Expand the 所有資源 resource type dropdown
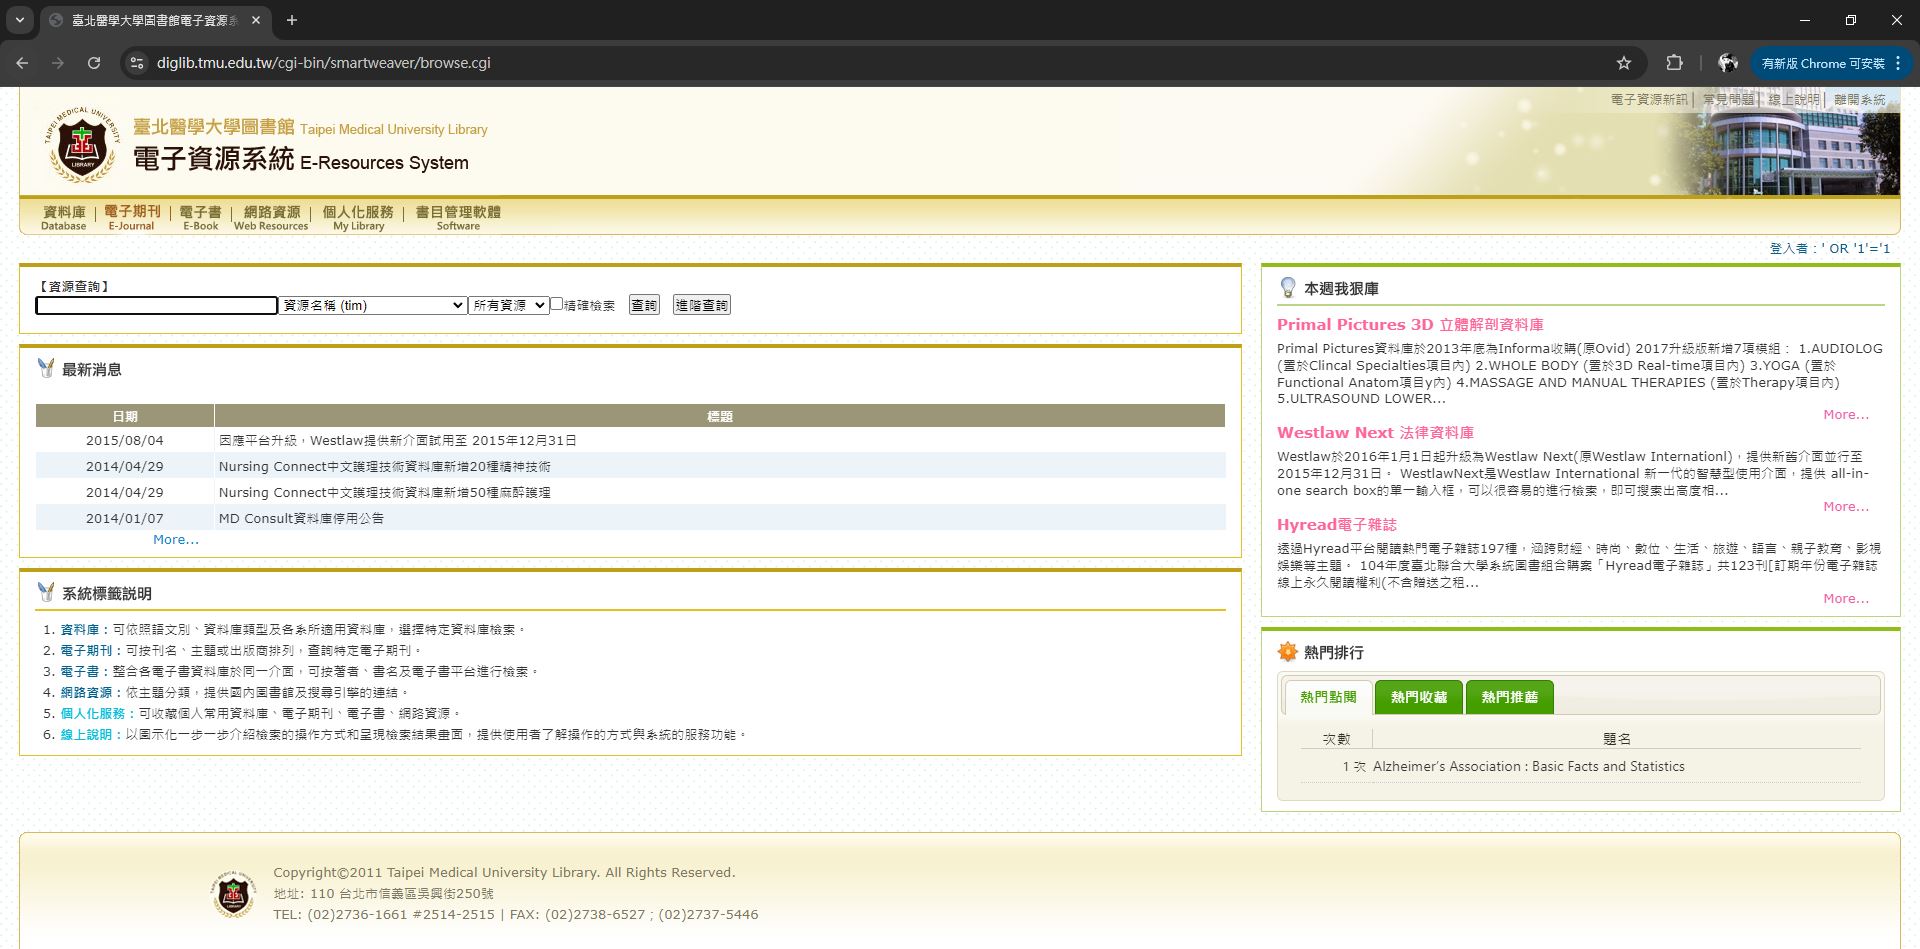This screenshot has width=1920, height=949. point(509,306)
